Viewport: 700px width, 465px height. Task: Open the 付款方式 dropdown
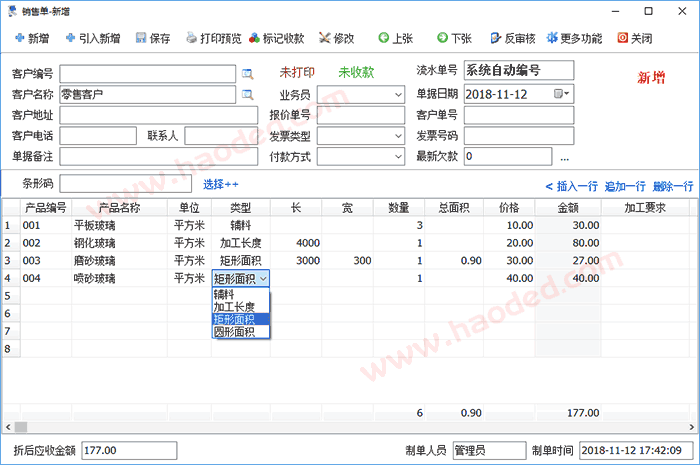click(398, 157)
